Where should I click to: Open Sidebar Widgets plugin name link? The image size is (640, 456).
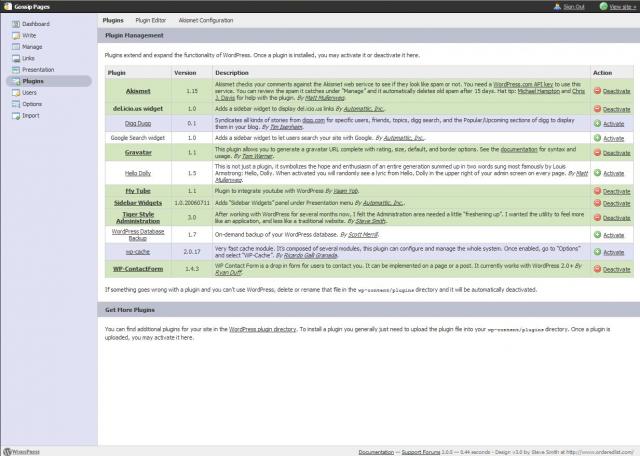[x=138, y=203]
